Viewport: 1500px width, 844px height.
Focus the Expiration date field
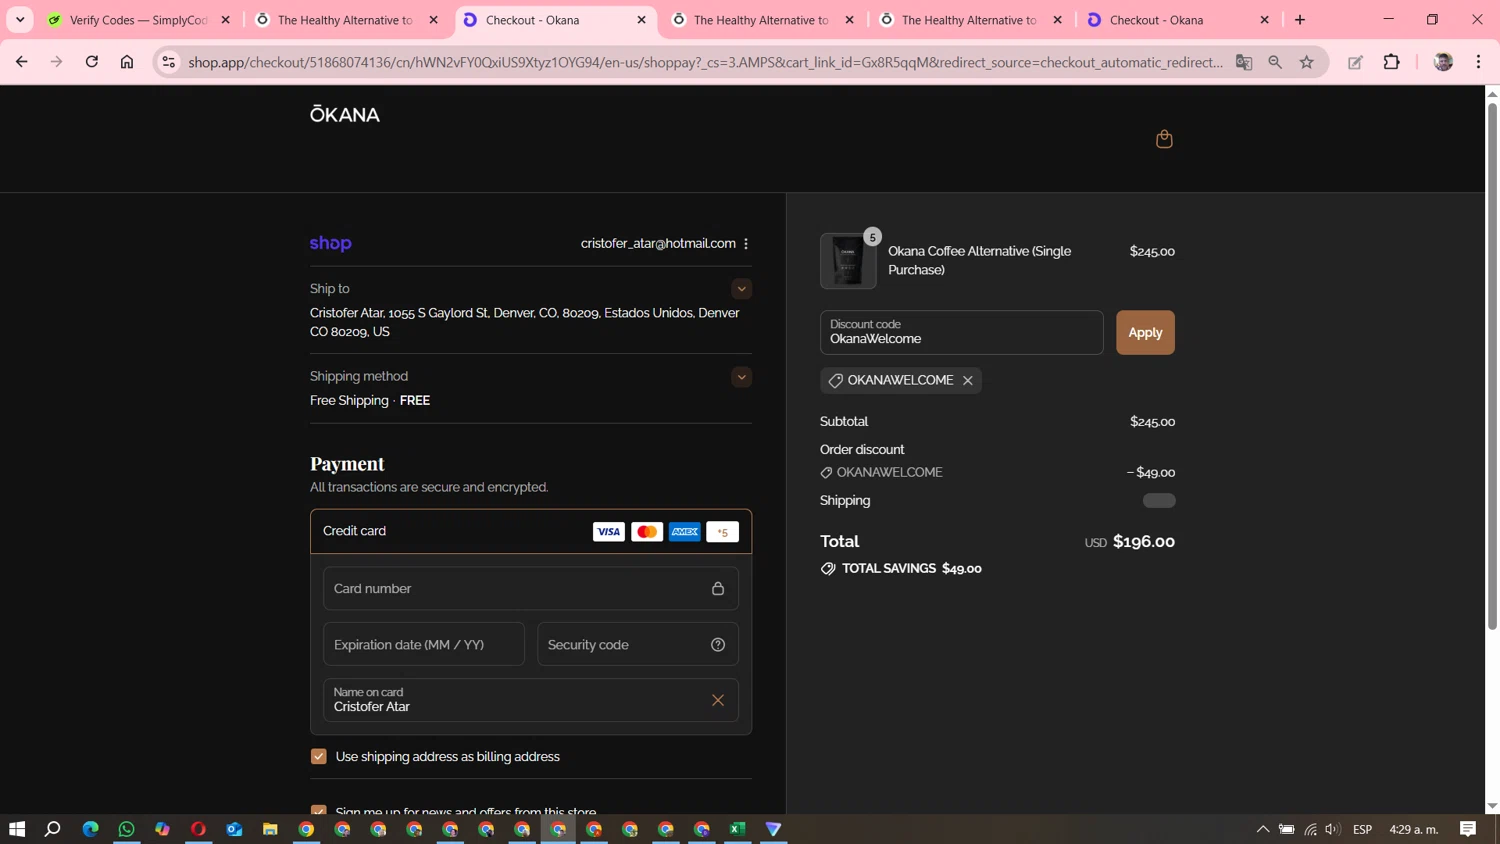[x=424, y=645]
